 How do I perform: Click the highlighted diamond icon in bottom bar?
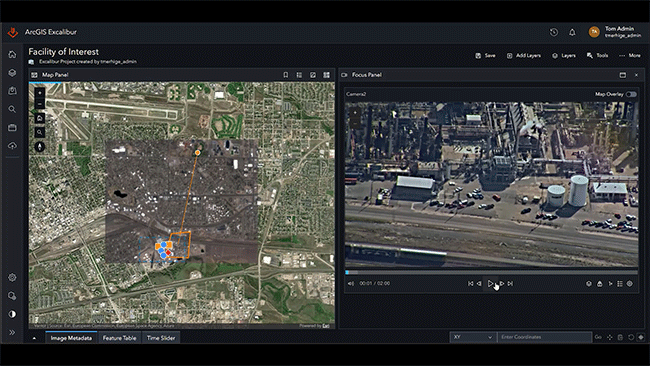(641, 337)
